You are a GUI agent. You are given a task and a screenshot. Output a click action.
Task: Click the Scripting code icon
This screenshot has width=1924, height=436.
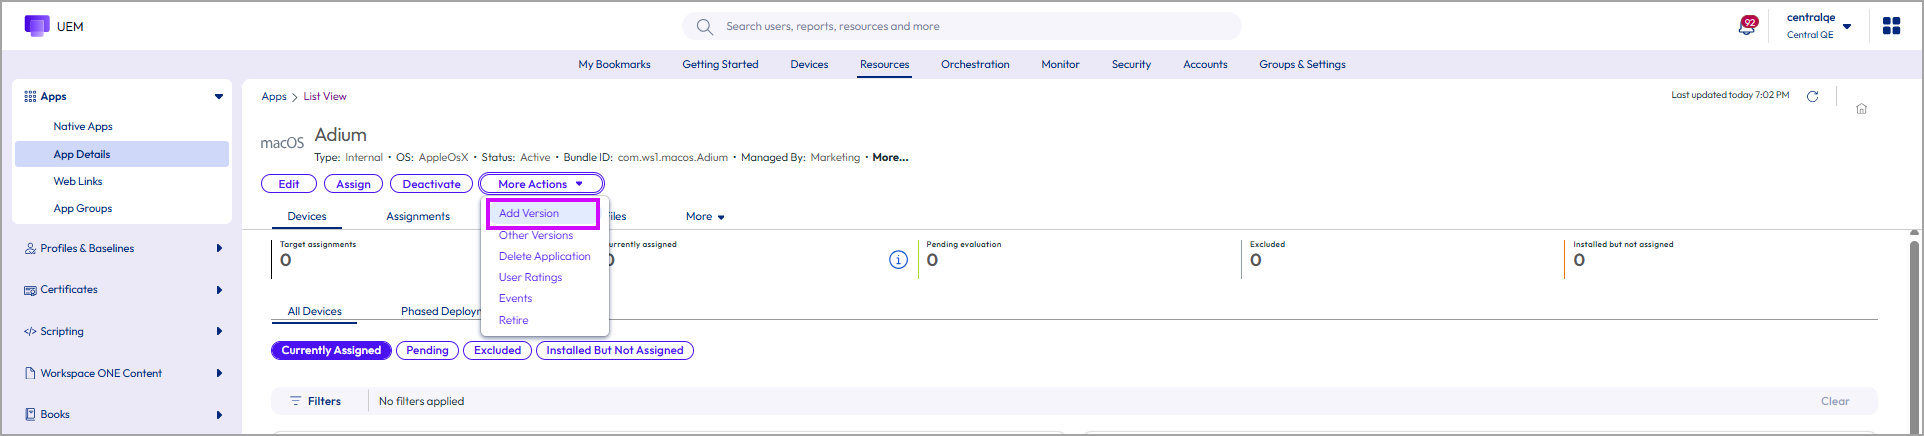tap(30, 331)
